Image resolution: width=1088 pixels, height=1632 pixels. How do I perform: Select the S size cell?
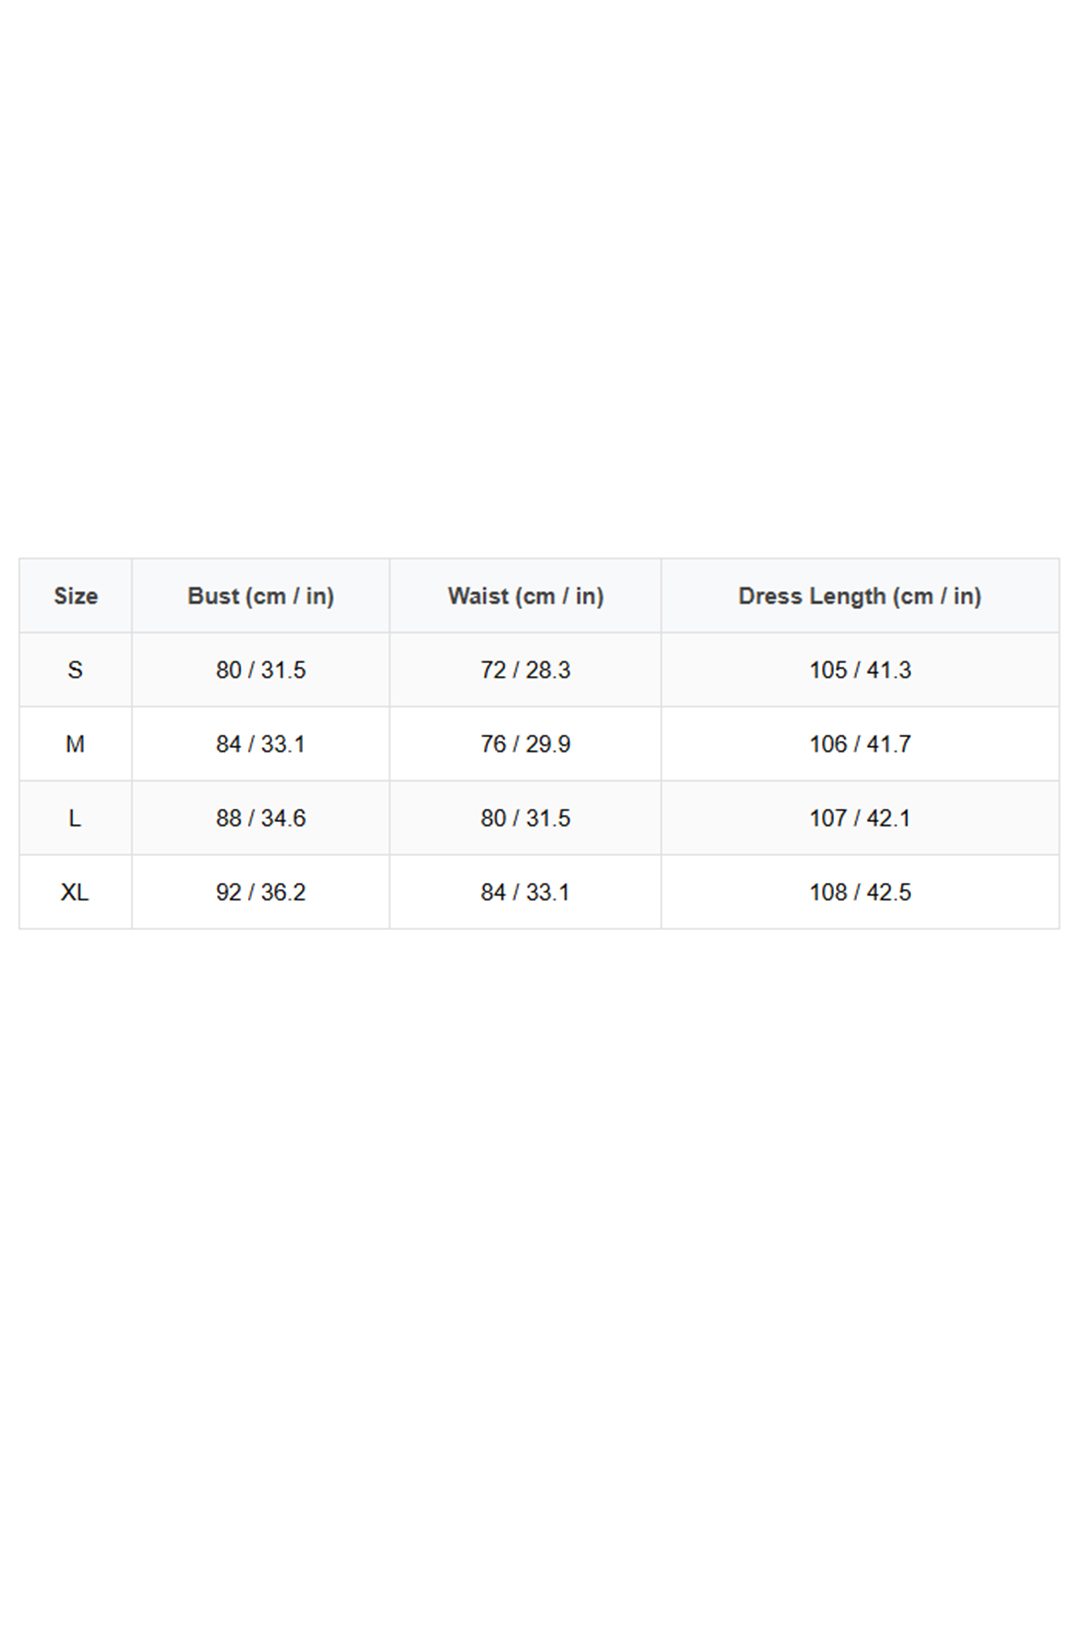(x=75, y=670)
